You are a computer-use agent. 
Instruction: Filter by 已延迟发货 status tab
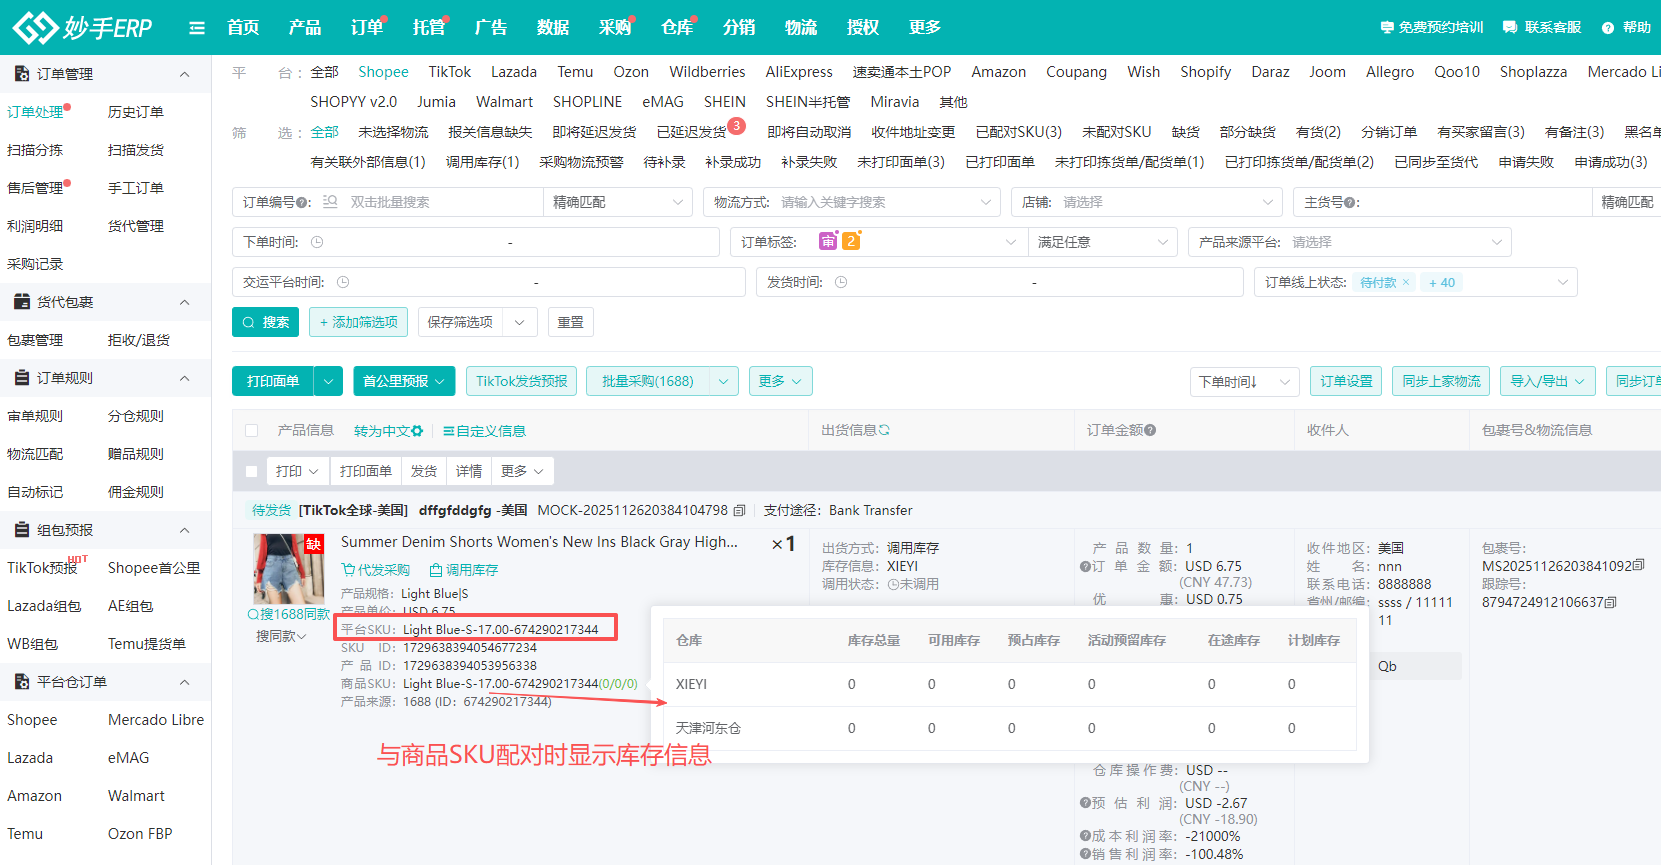pos(692,132)
